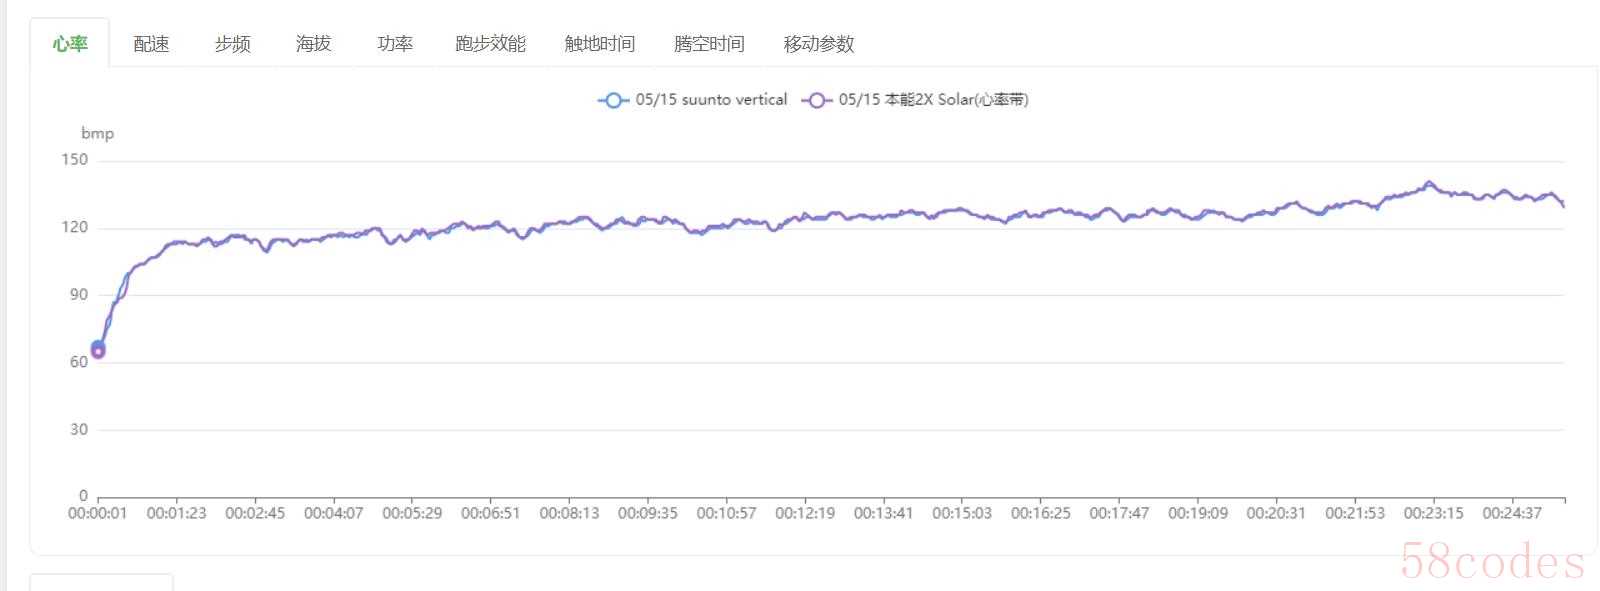Open the 配速 tab

[151, 44]
